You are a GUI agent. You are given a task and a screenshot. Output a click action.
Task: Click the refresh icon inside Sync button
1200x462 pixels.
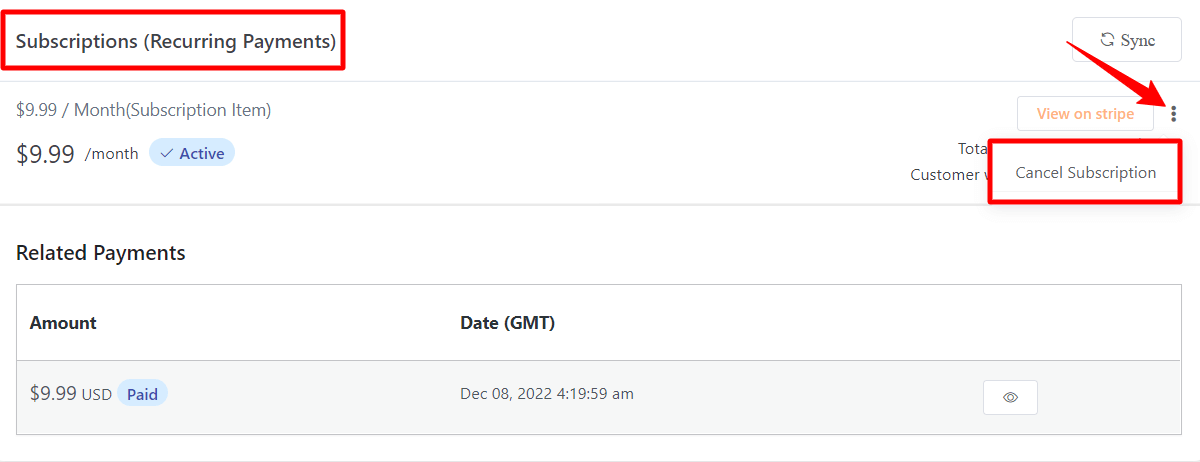click(1106, 40)
